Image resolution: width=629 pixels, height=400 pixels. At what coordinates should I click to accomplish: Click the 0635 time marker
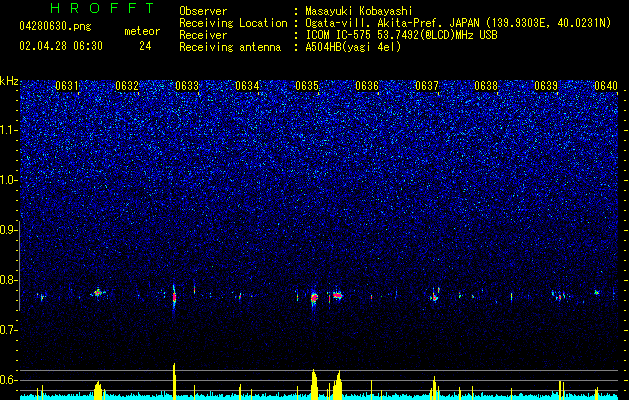pyautogui.click(x=307, y=85)
